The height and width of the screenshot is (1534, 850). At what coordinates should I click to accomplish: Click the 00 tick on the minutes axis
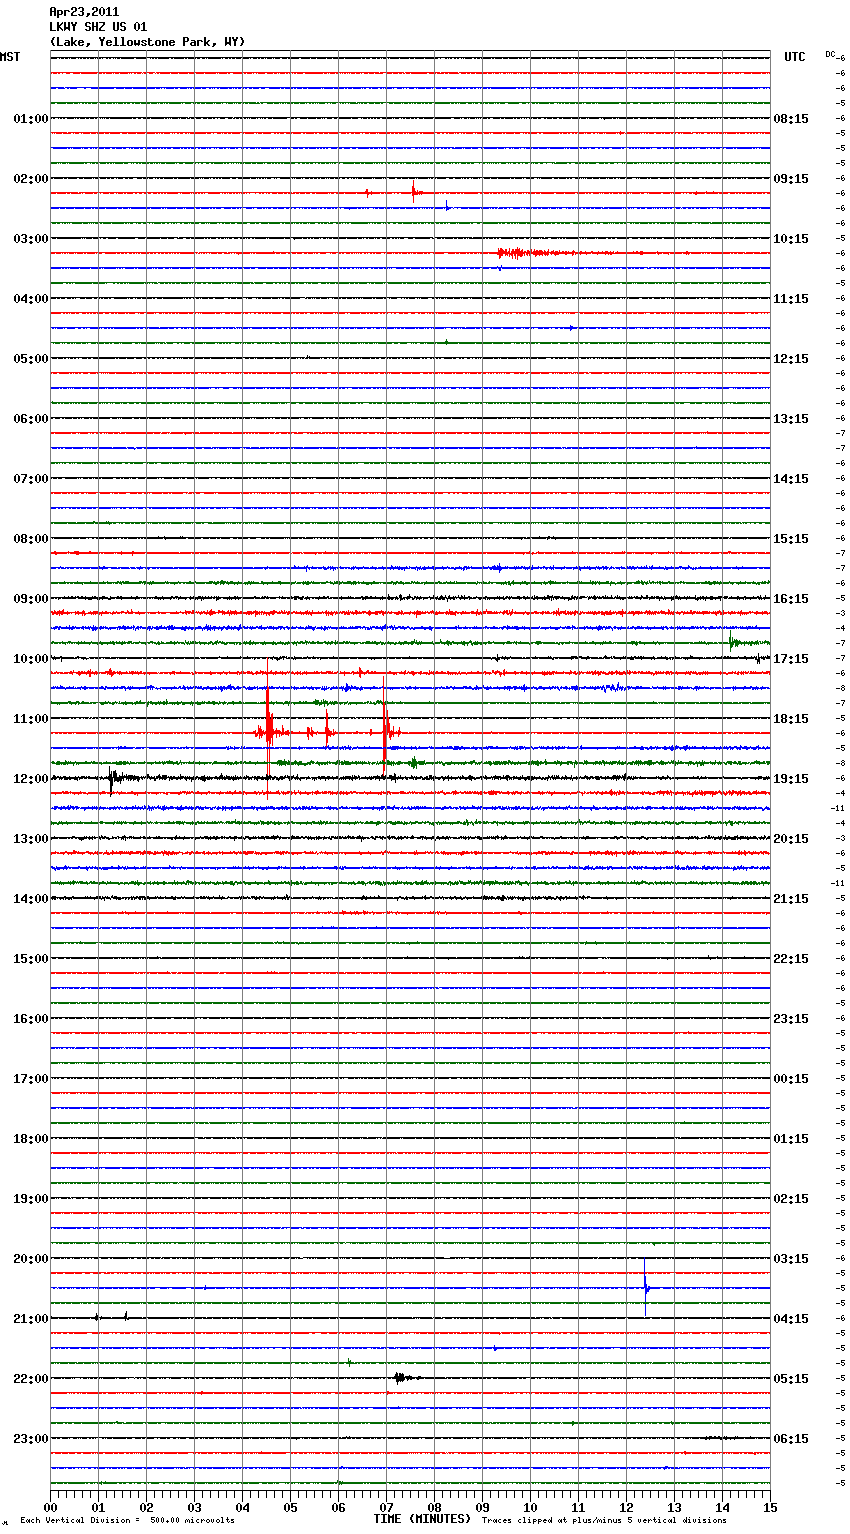[x=50, y=1507]
